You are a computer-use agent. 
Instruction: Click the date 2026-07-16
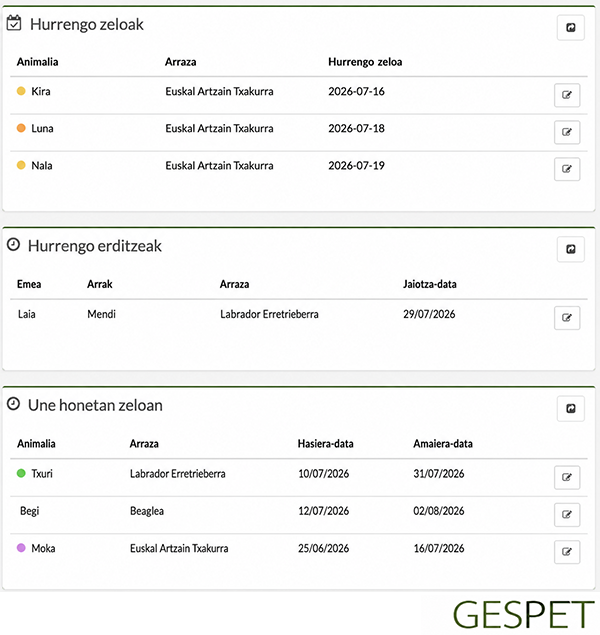[x=356, y=91]
